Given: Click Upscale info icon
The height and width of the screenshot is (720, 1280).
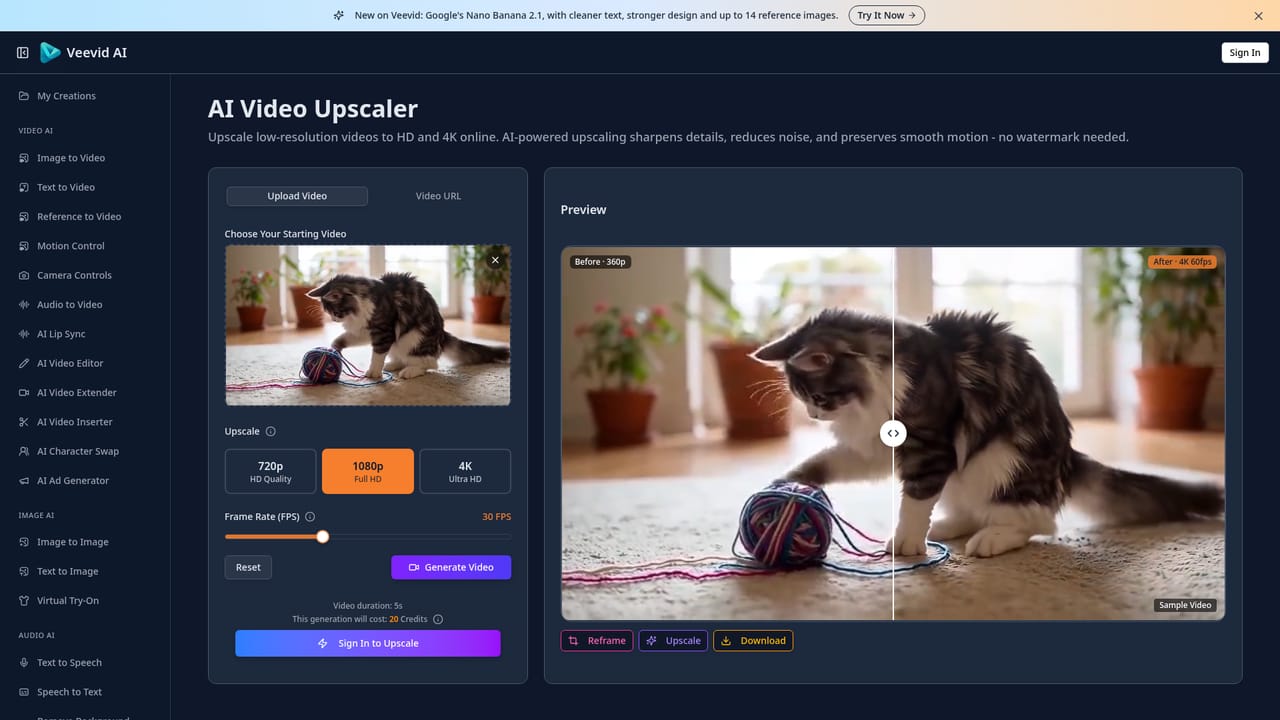Looking at the screenshot, I should point(271,432).
